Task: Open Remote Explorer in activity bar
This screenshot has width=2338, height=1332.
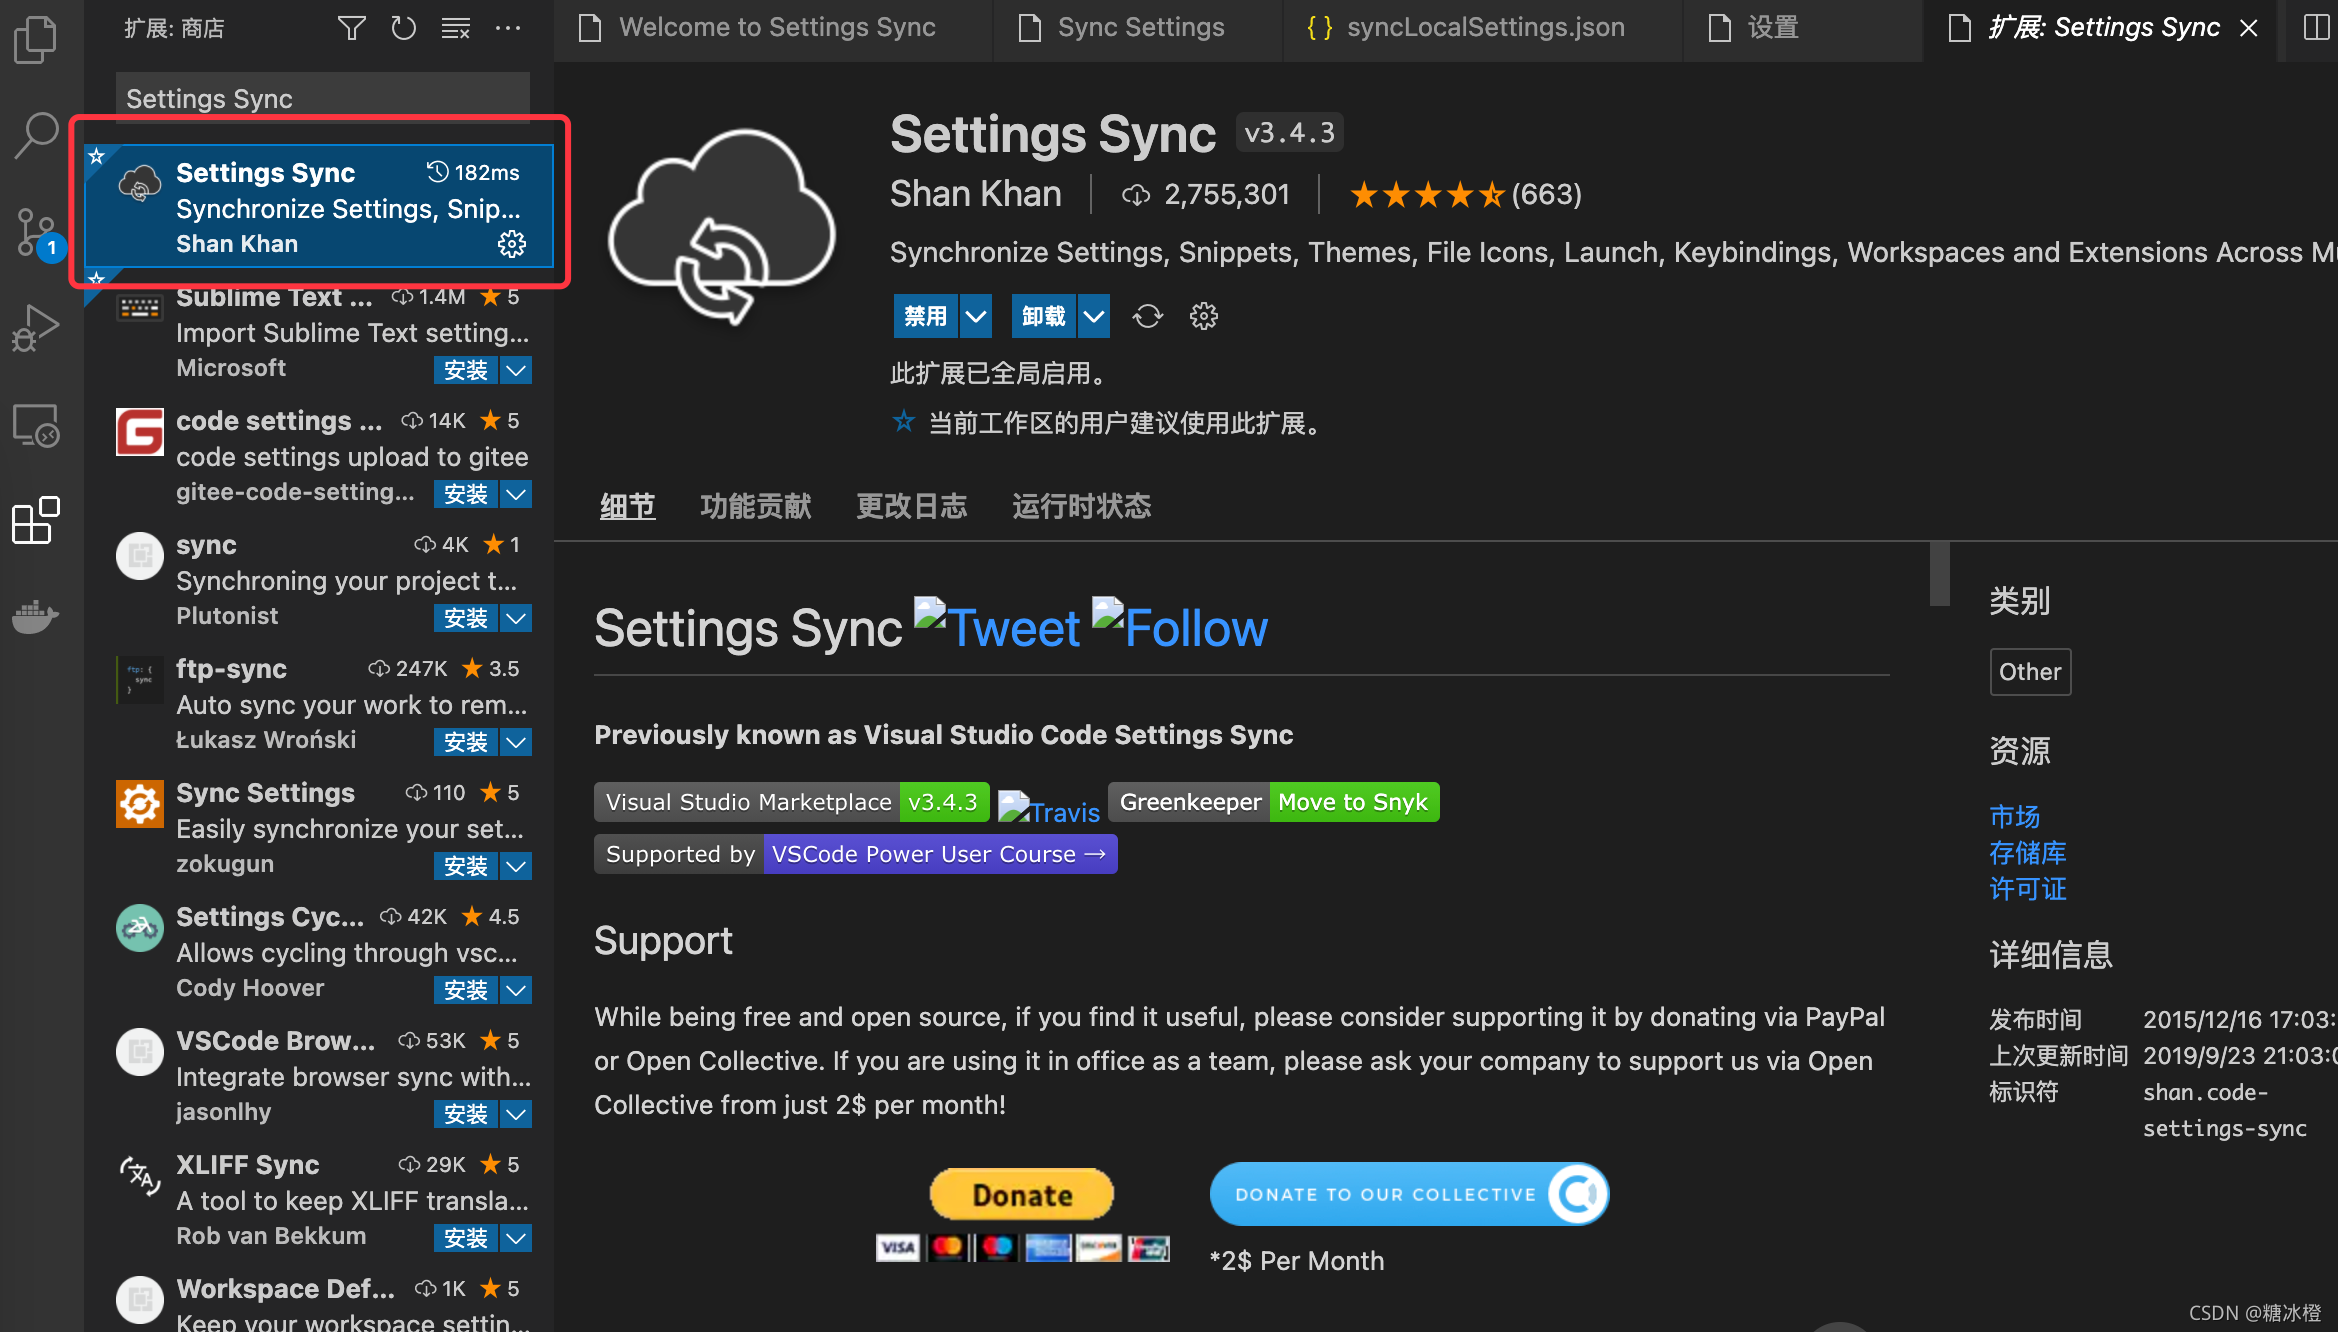Action: [x=36, y=426]
